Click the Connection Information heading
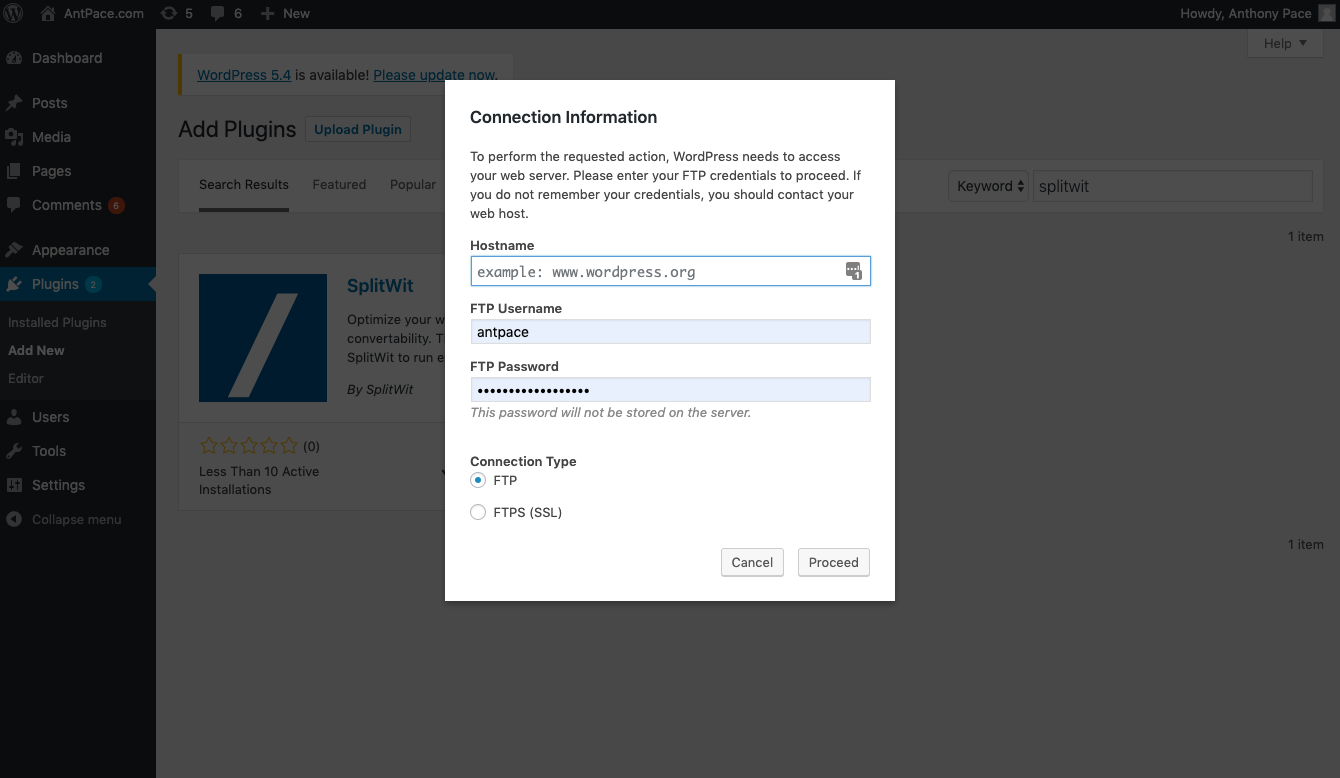The height and width of the screenshot is (778, 1340). (x=564, y=117)
